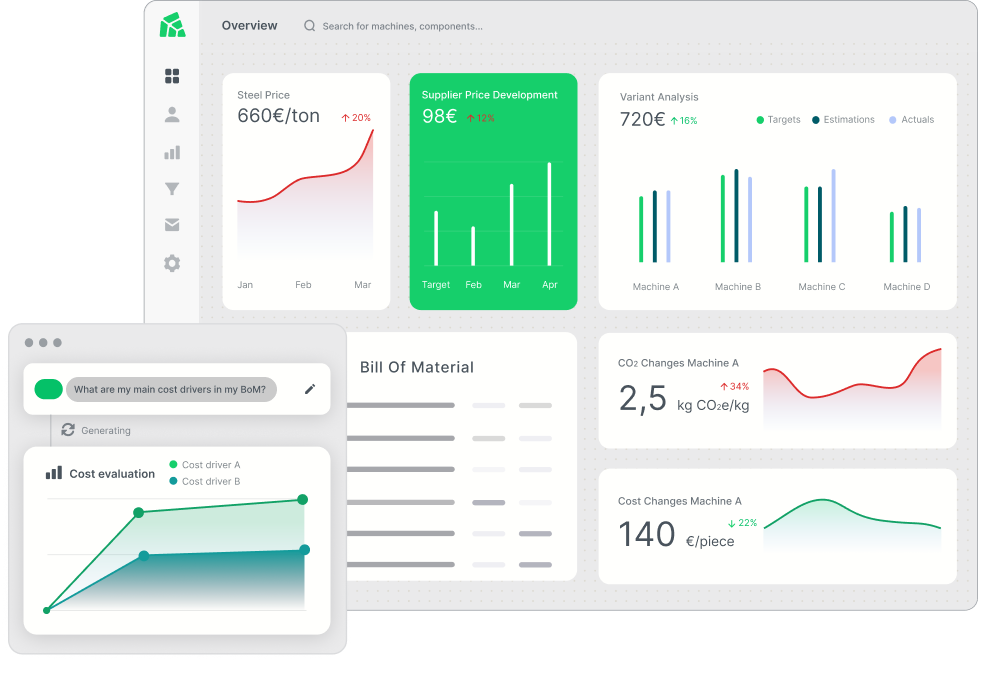Open the mail envelope icon in sidebar
993x683 pixels.
[172, 225]
